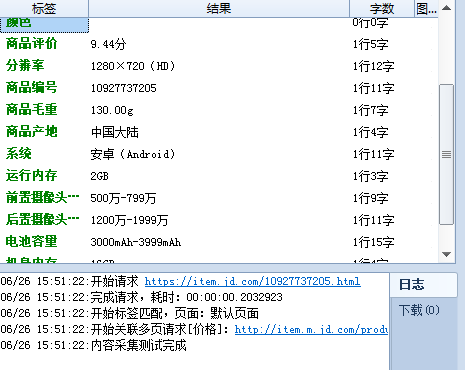465x370 pixels.
Task: Select the 运行内存 label row
Action: coord(32,176)
